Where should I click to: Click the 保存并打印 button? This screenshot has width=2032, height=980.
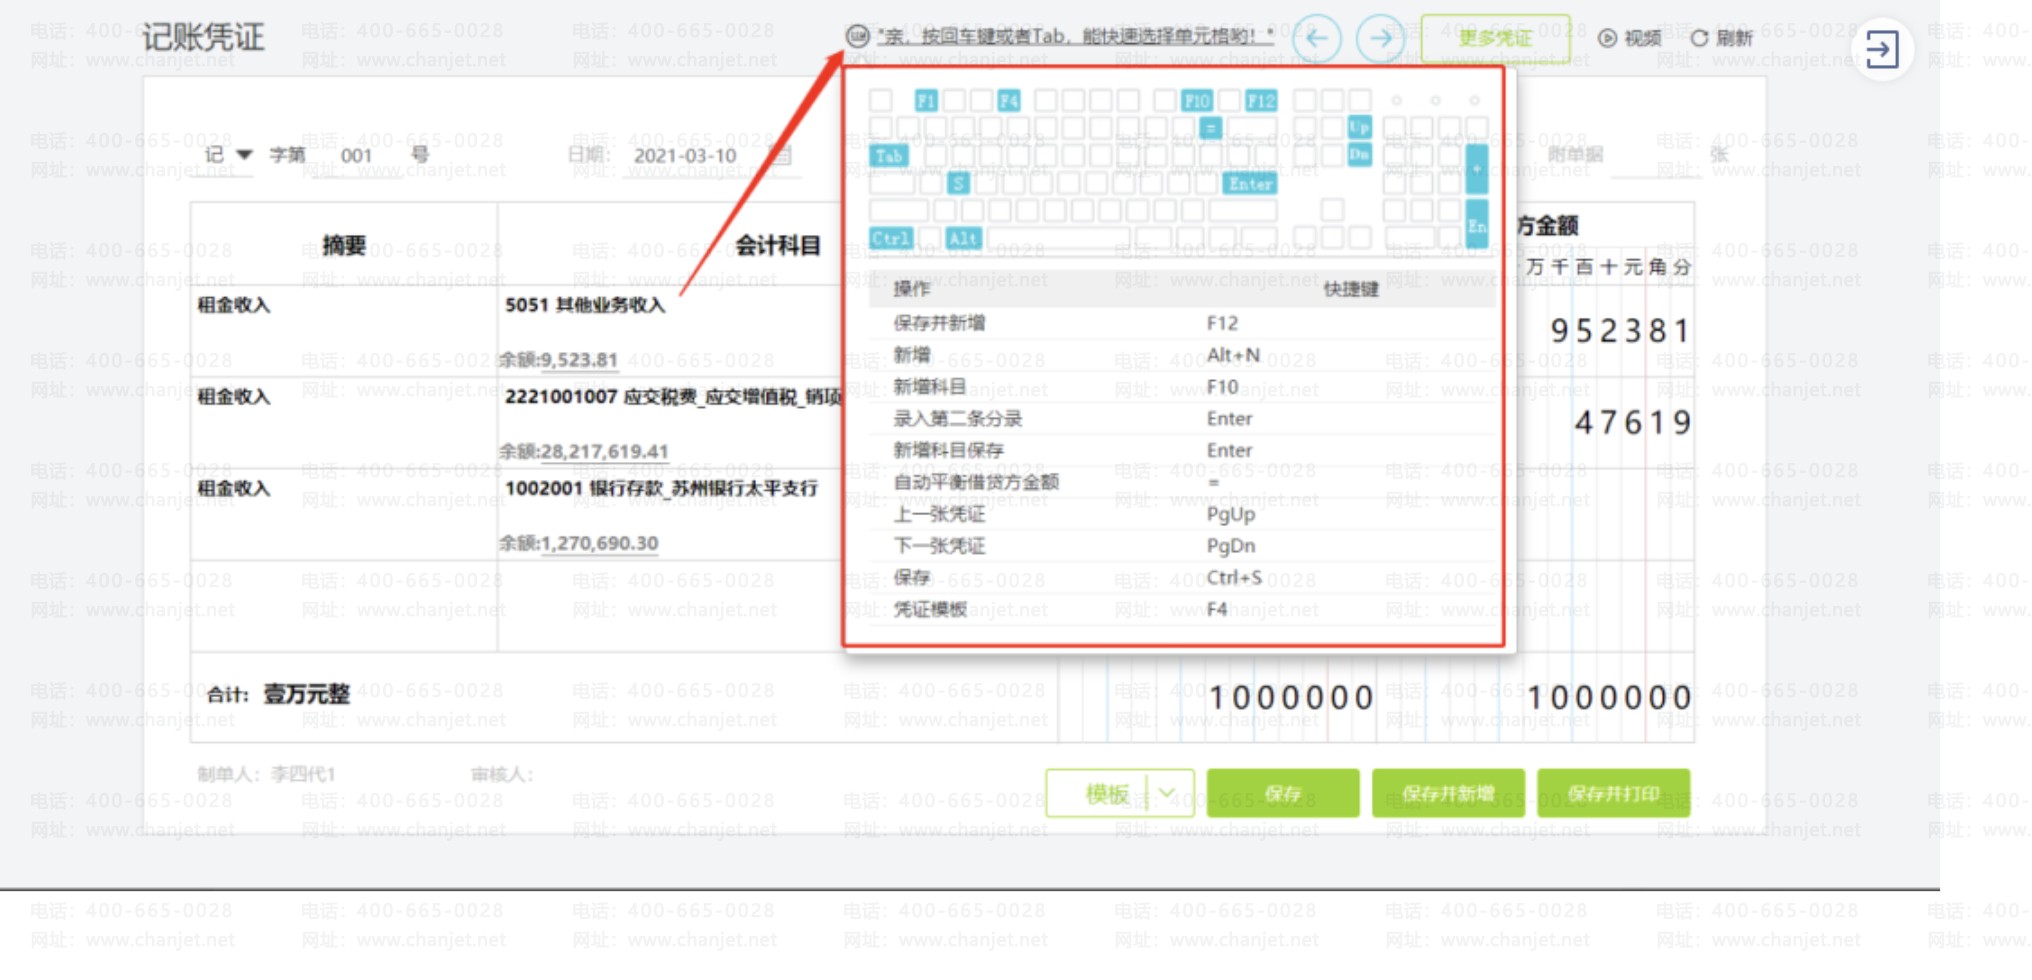[1613, 793]
